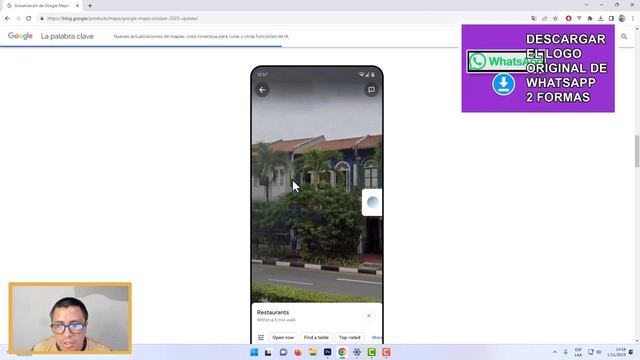The image size is (640, 360).
Task: Open the black app icon next to Start
Action: (x=268, y=352)
